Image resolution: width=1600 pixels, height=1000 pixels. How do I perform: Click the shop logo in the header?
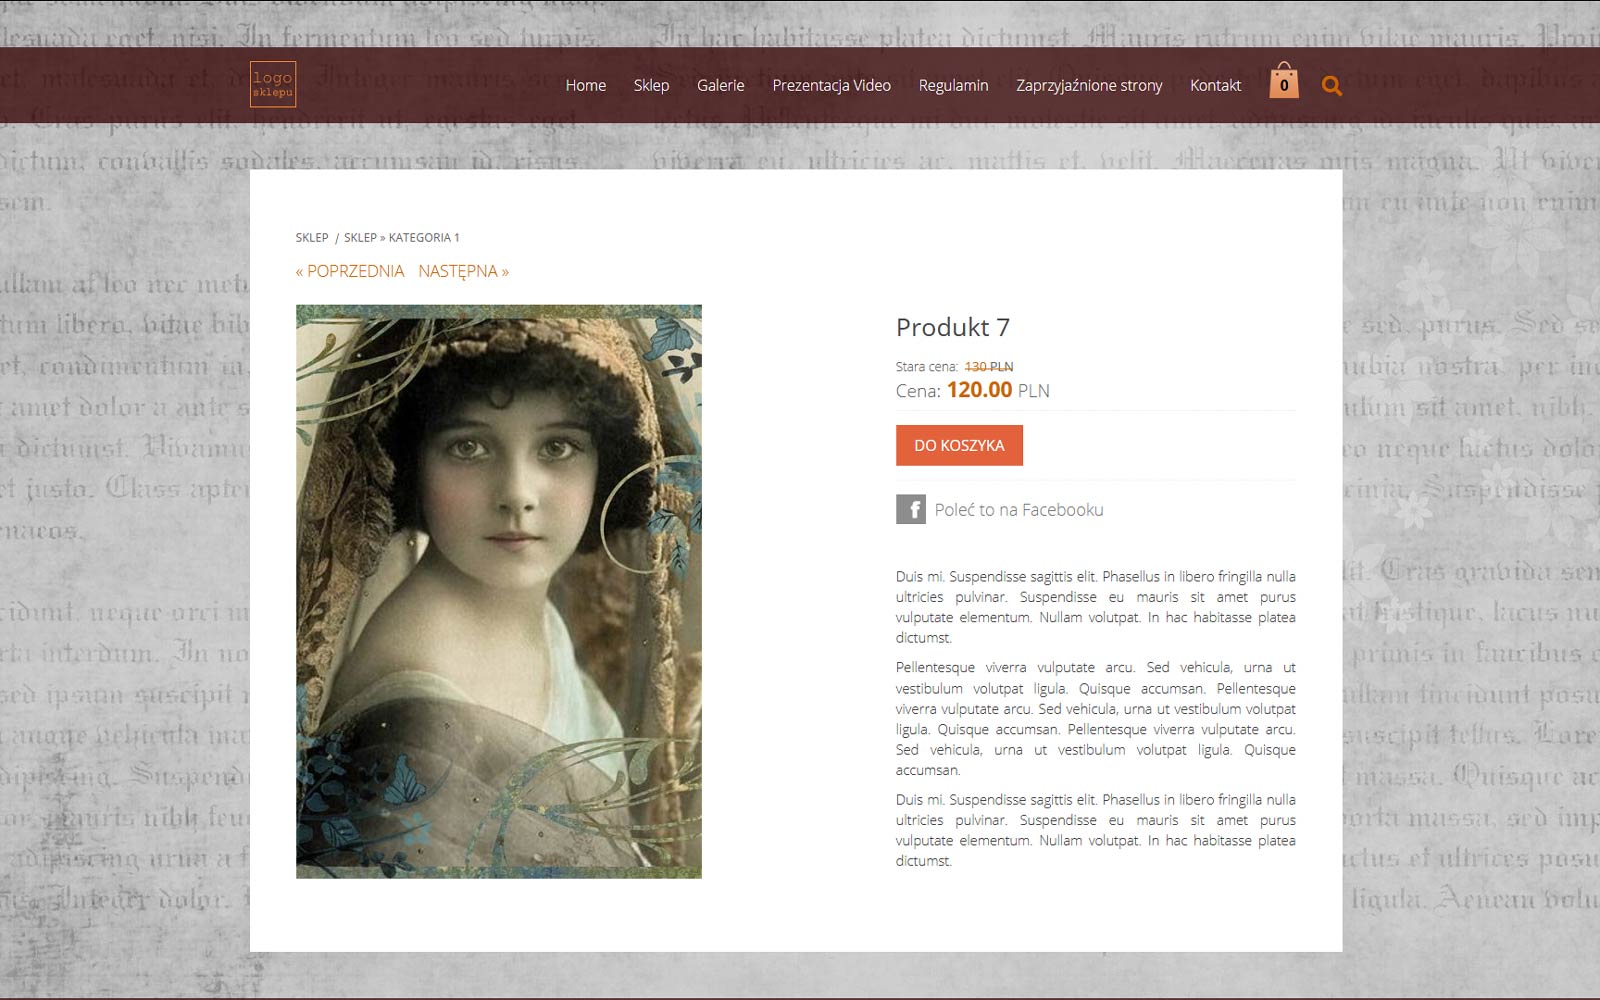point(273,84)
